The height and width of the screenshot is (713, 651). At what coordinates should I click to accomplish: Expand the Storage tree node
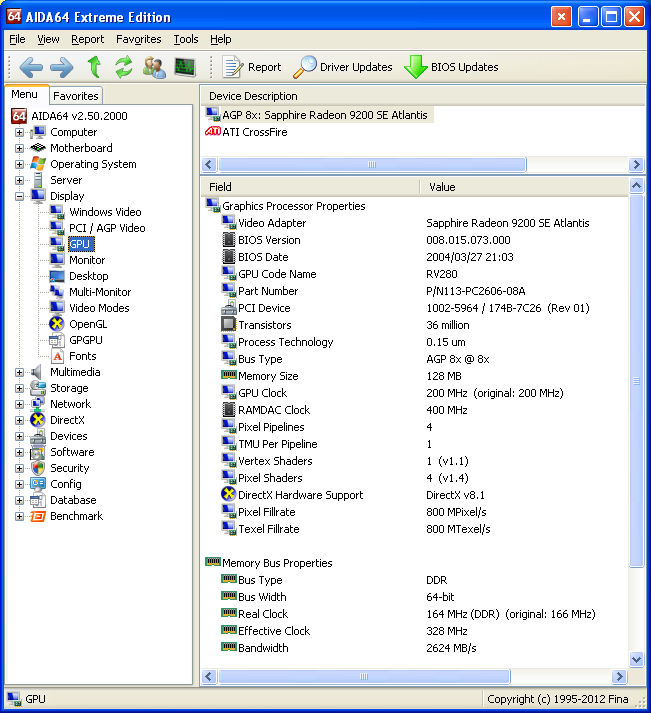[19, 388]
